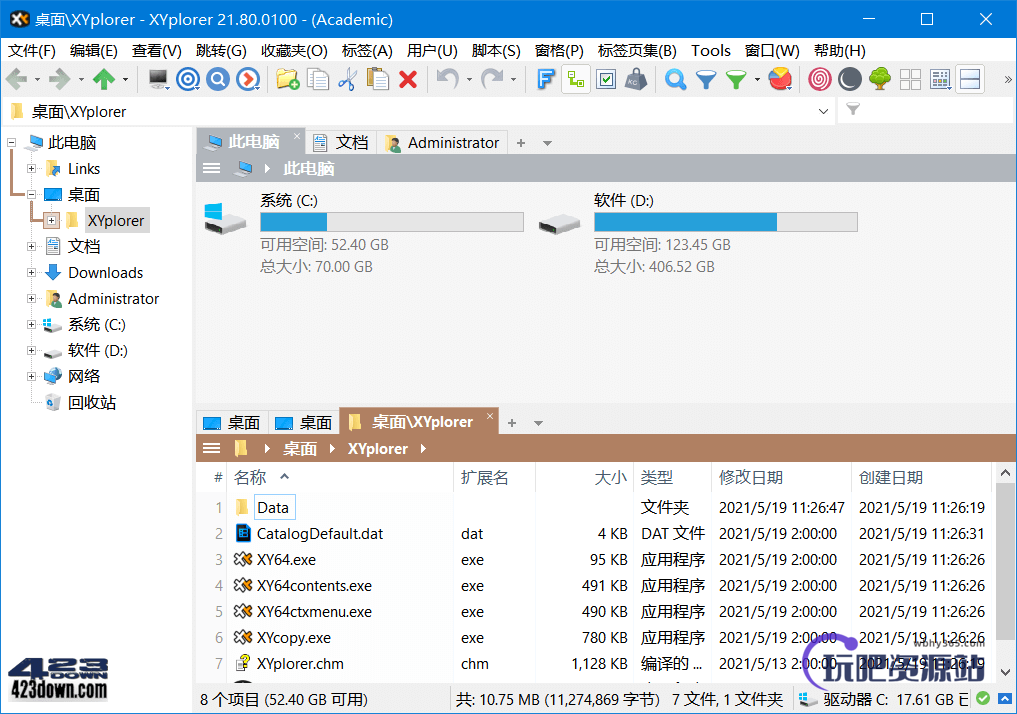Open the Drives computer monitor icon

[158, 80]
